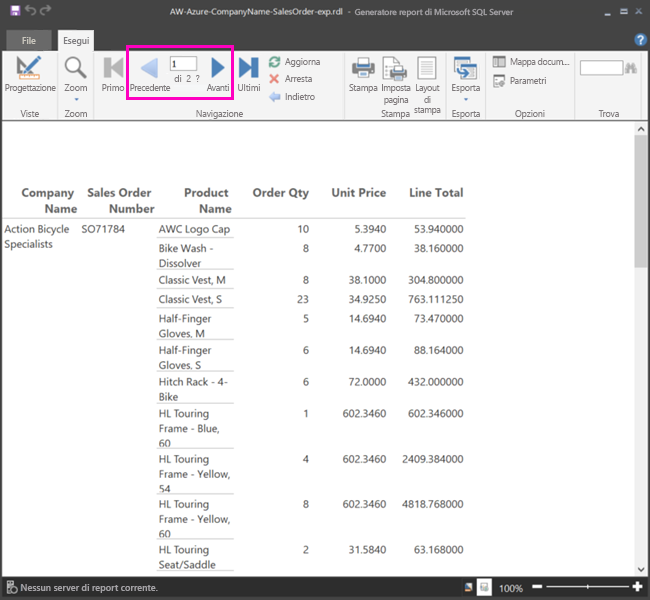The width and height of the screenshot is (650, 600).
Task: Jump to last page with Ultimi
Action: pos(249,74)
